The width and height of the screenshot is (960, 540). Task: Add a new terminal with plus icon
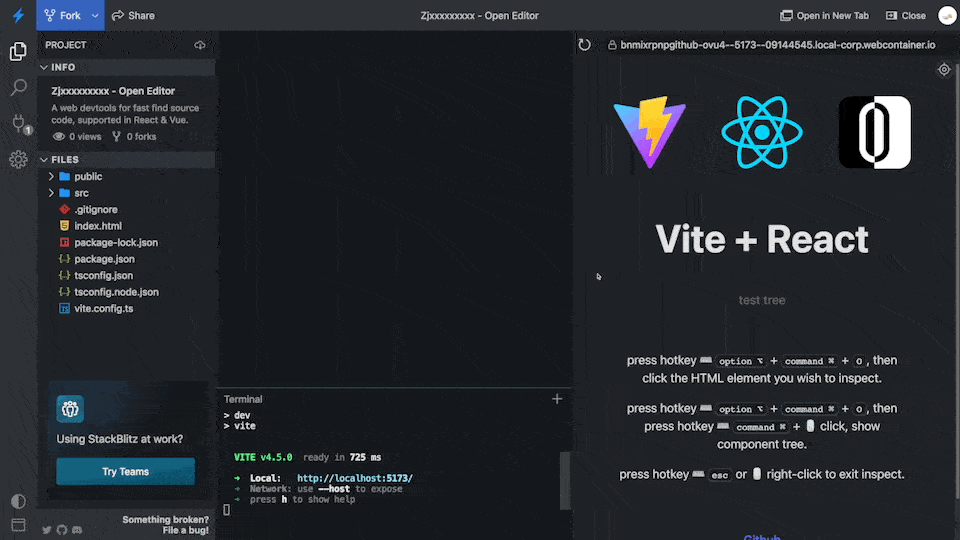[x=557, y=399]
